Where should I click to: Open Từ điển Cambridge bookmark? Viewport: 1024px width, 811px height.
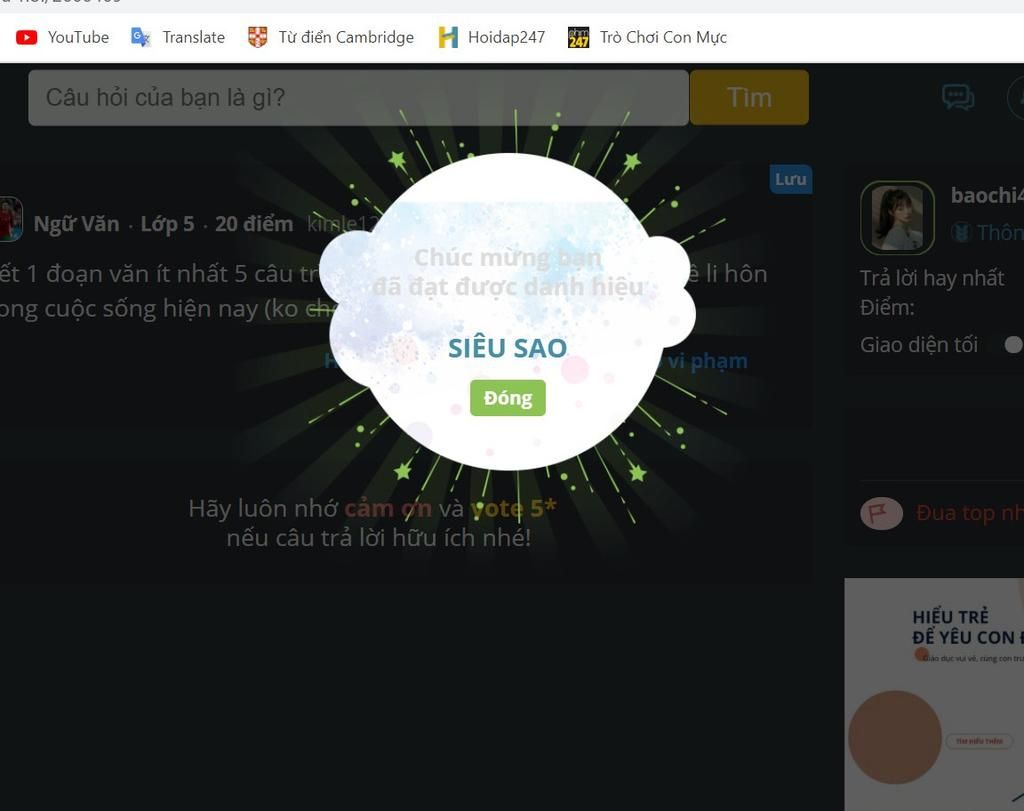click(331, 37)
